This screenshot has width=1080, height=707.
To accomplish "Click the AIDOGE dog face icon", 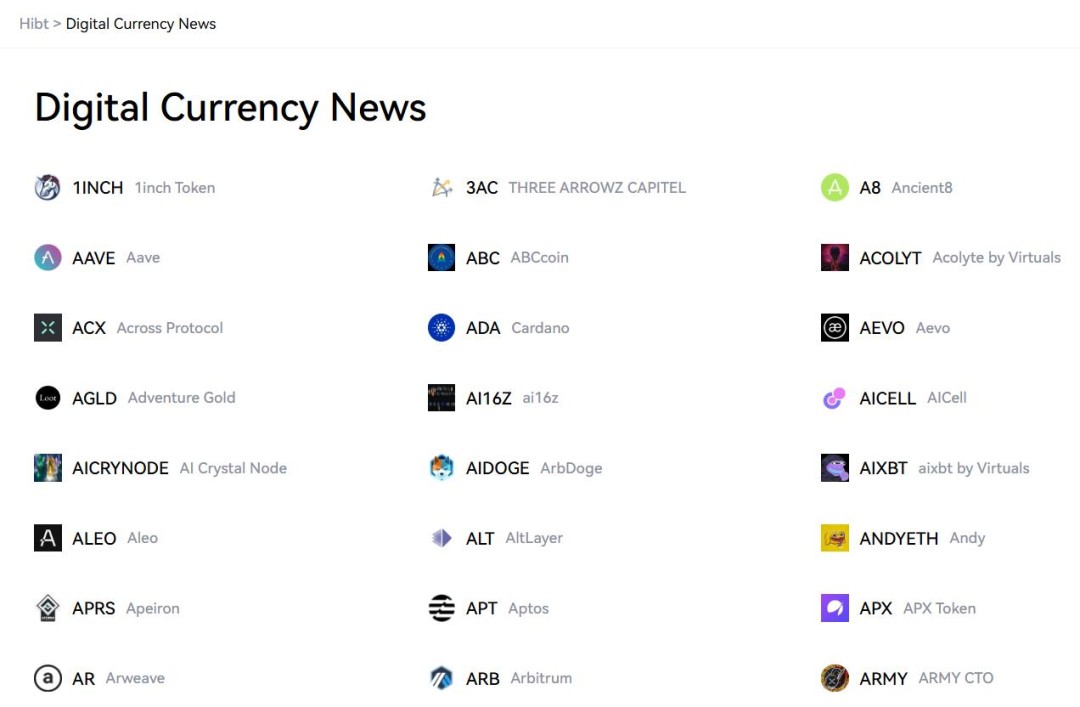I will pos(442,468).
